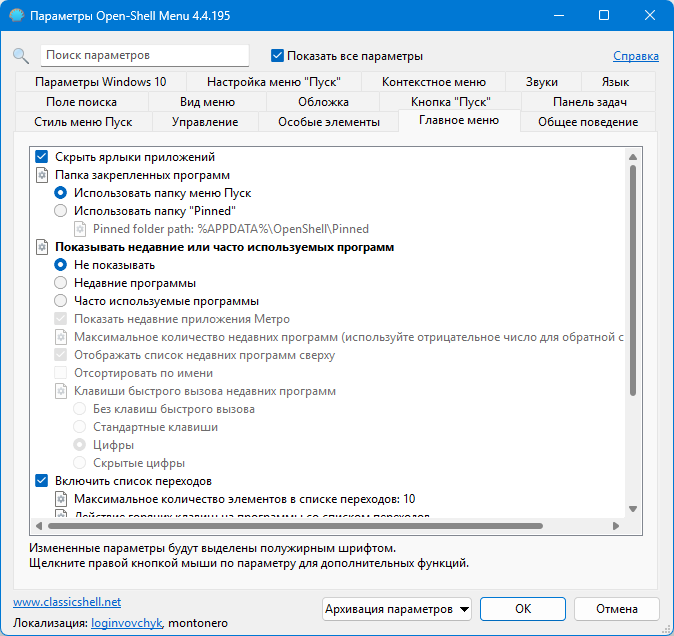Click the OK button
674x636 pixels.
[x=523, y=609]
